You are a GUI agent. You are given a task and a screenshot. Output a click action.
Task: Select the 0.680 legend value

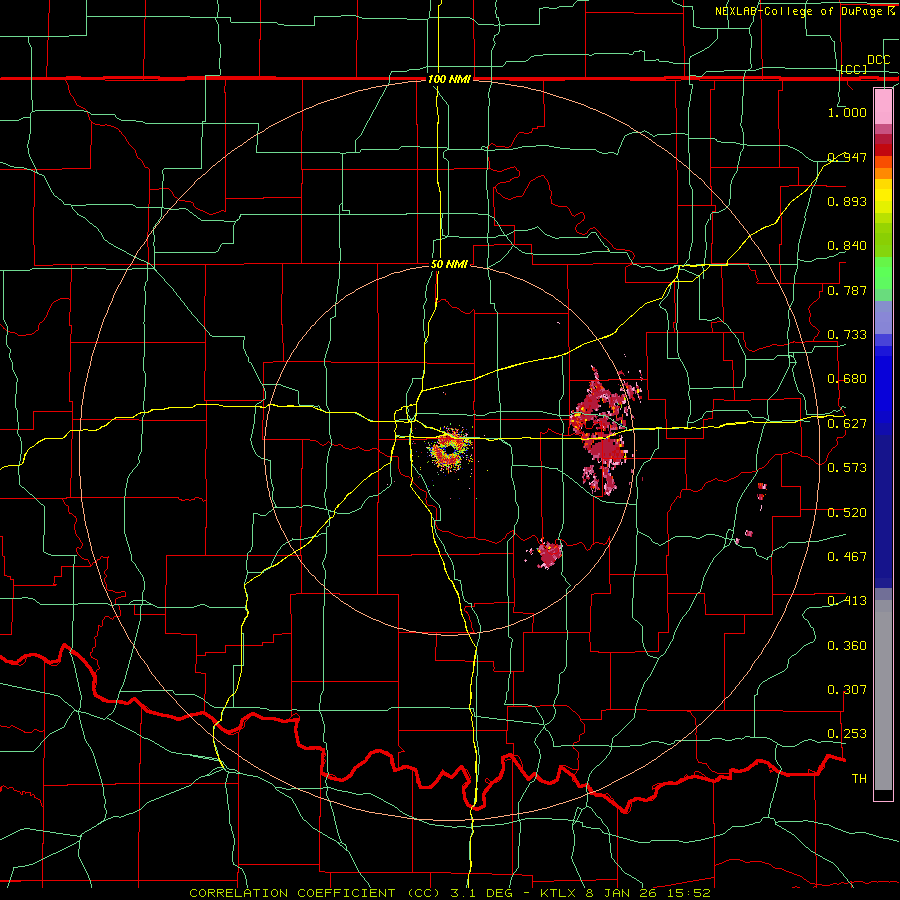pos(847,379)
